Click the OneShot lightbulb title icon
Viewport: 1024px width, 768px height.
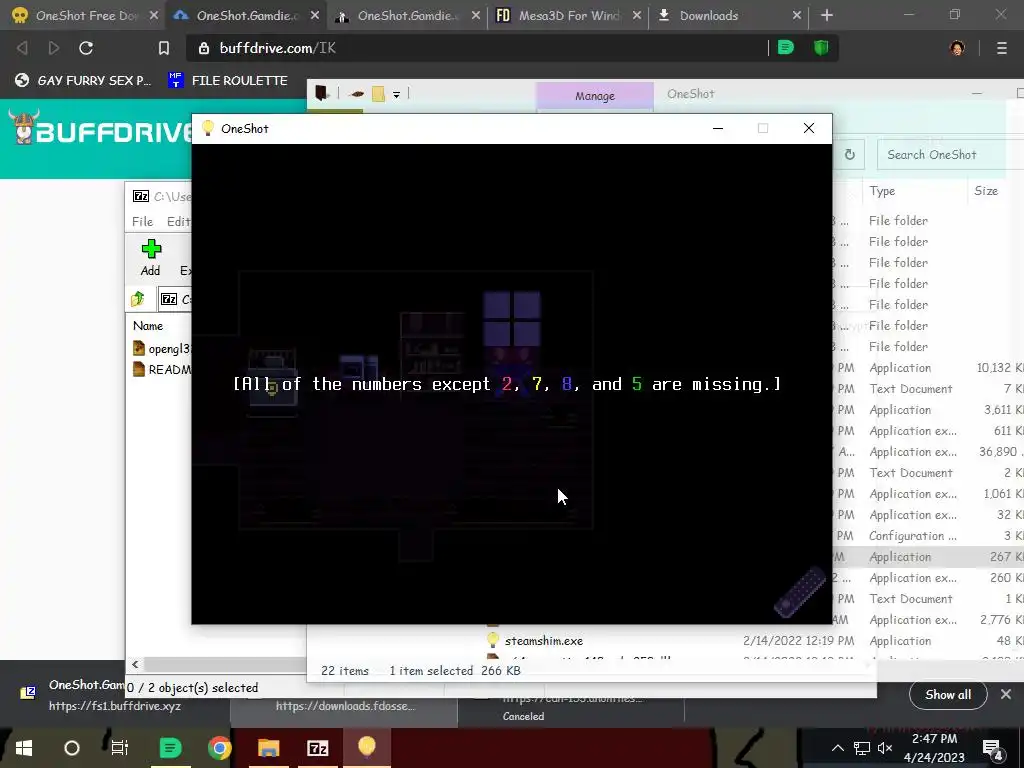point(208,128)
